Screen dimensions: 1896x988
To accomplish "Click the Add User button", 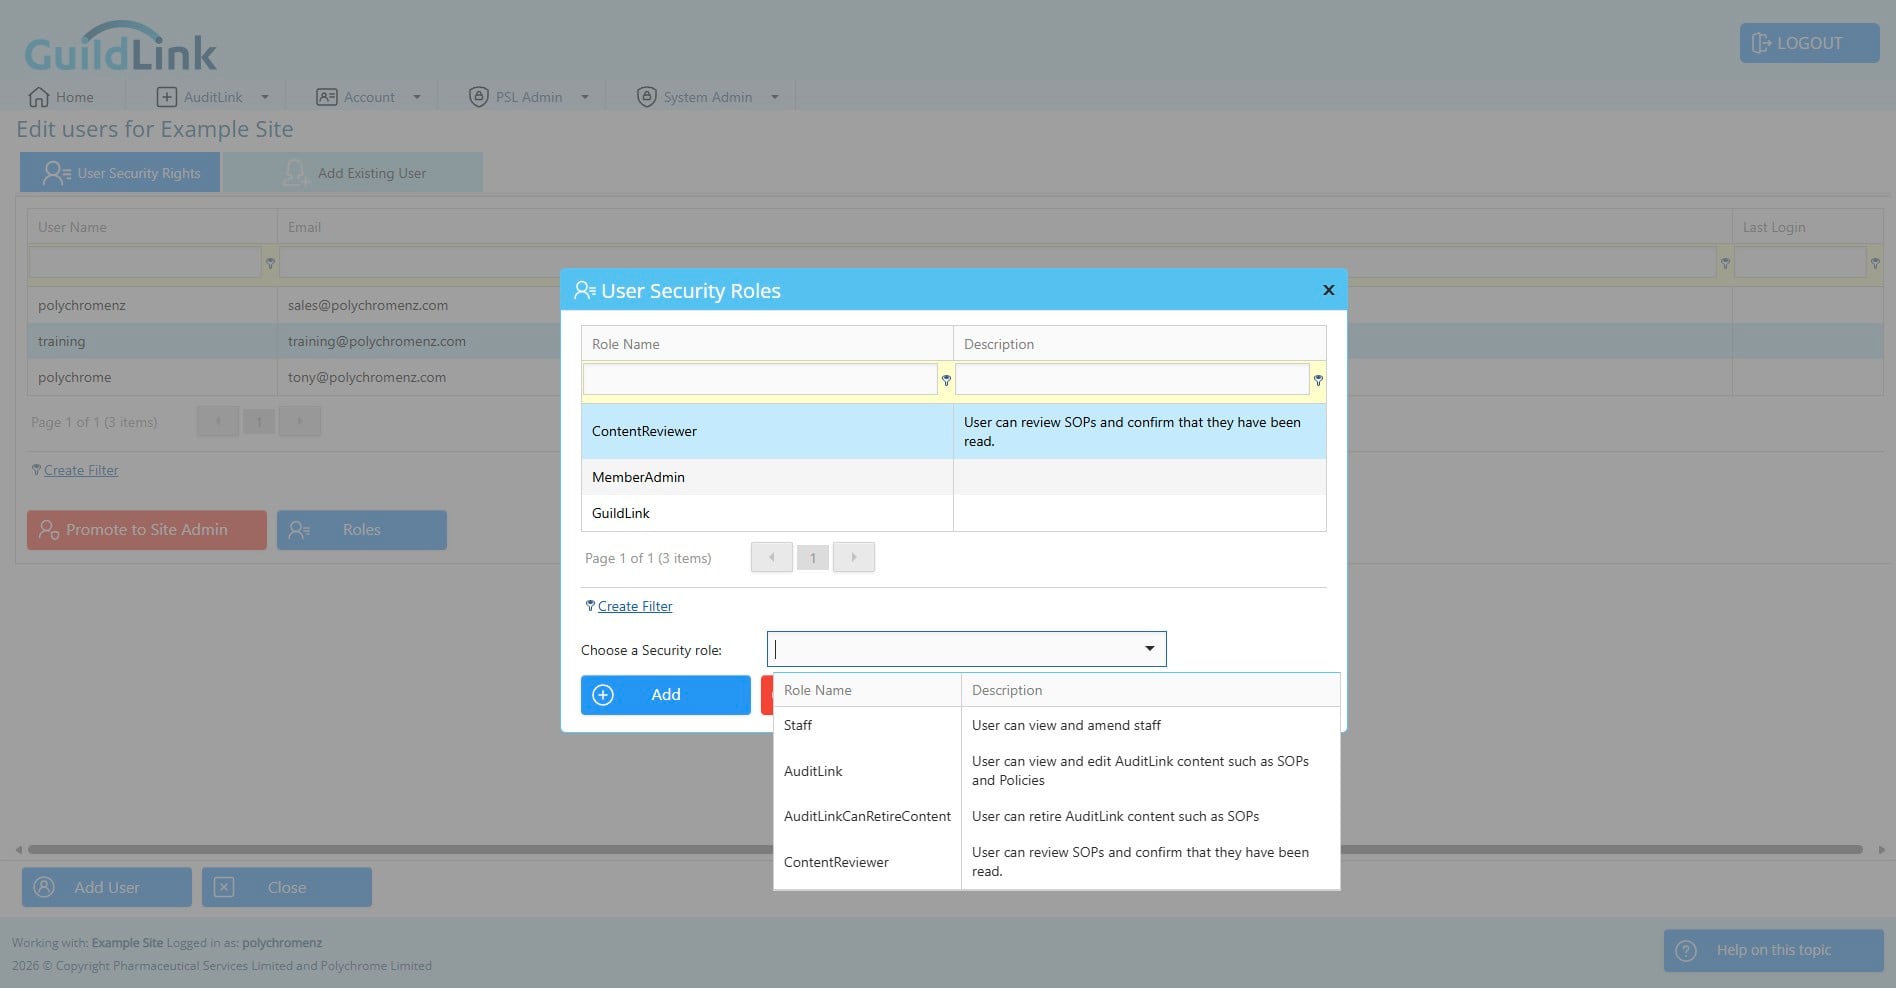I will (x=107, y=887).
